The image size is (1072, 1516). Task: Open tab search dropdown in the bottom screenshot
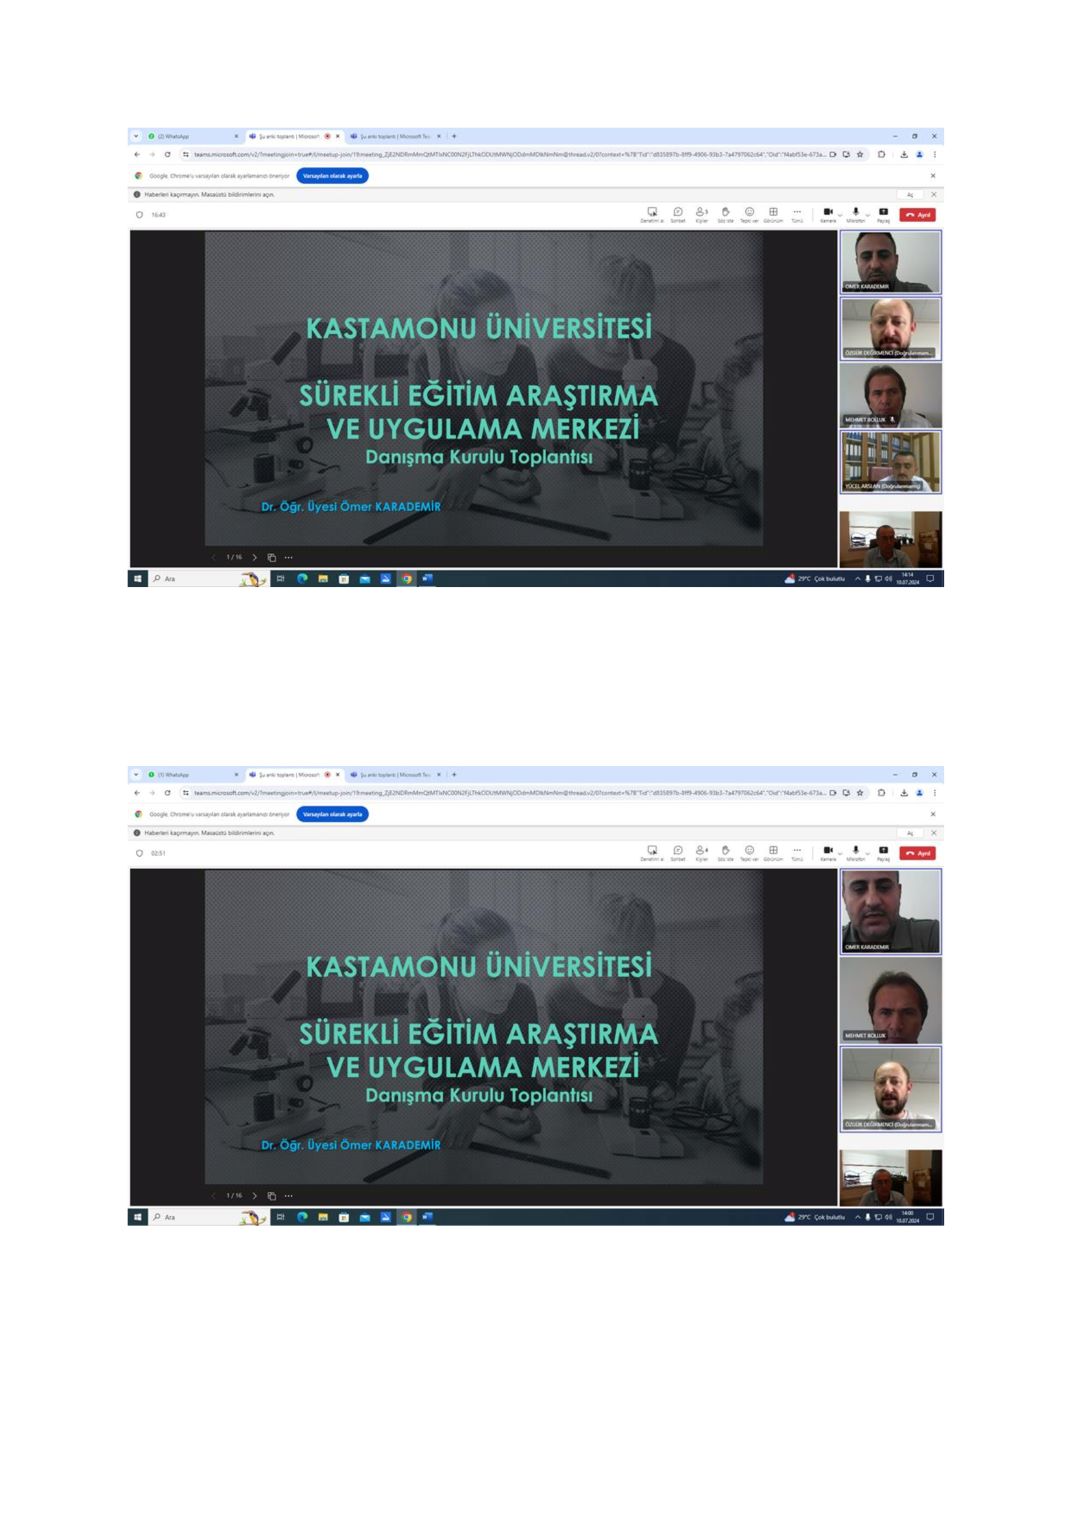[x=136, y=775]
